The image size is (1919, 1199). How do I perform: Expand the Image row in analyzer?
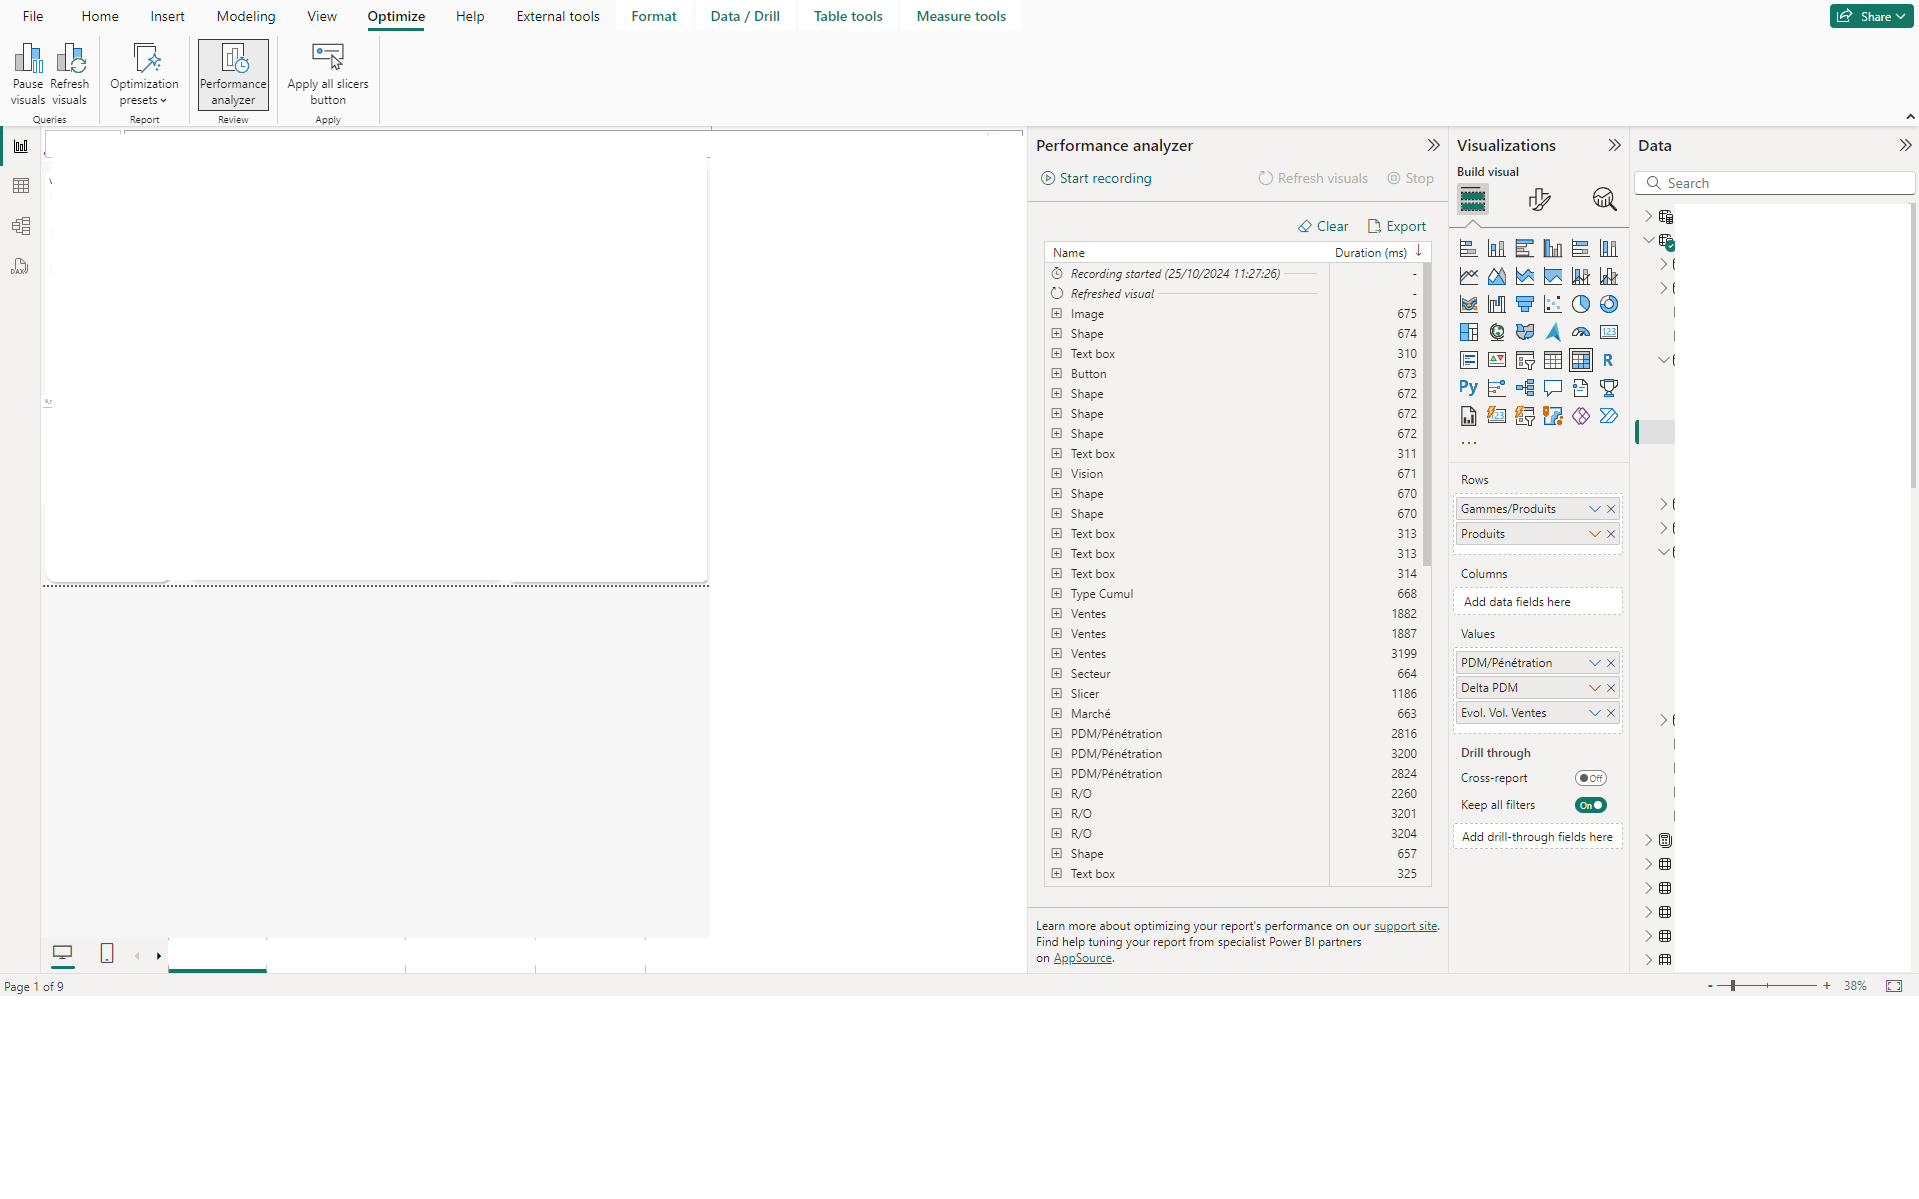pyautogui.click(x=1056, y=313)
